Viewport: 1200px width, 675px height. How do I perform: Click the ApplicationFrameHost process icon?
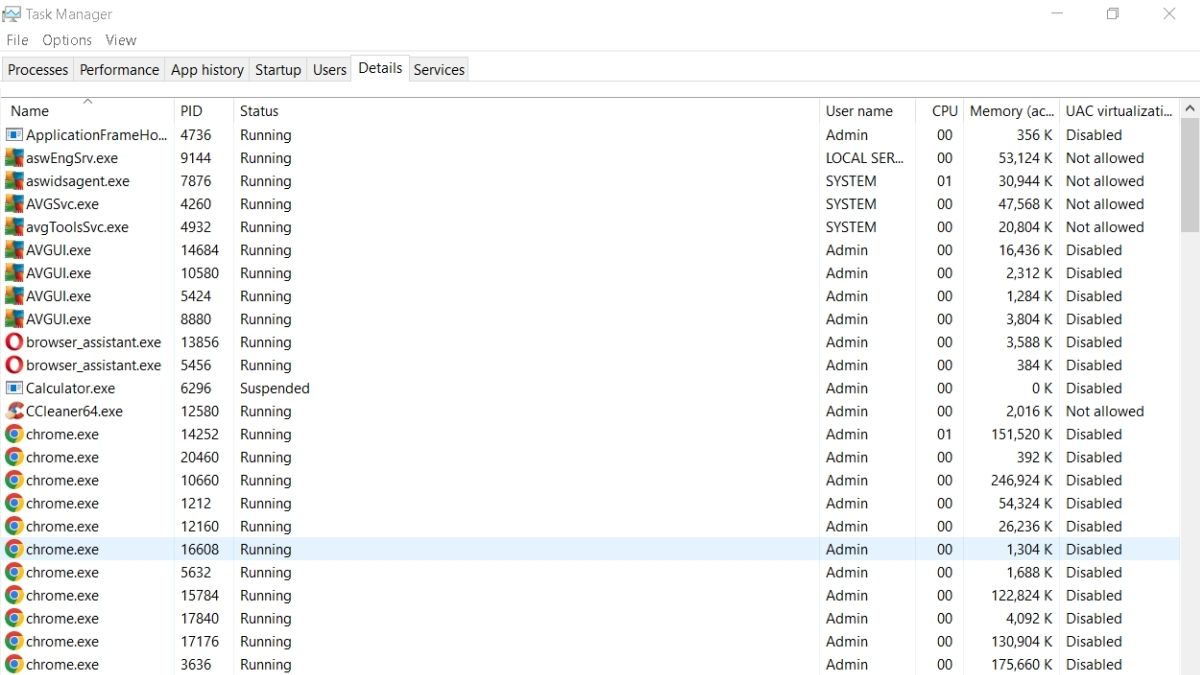[x=12, y=135]
